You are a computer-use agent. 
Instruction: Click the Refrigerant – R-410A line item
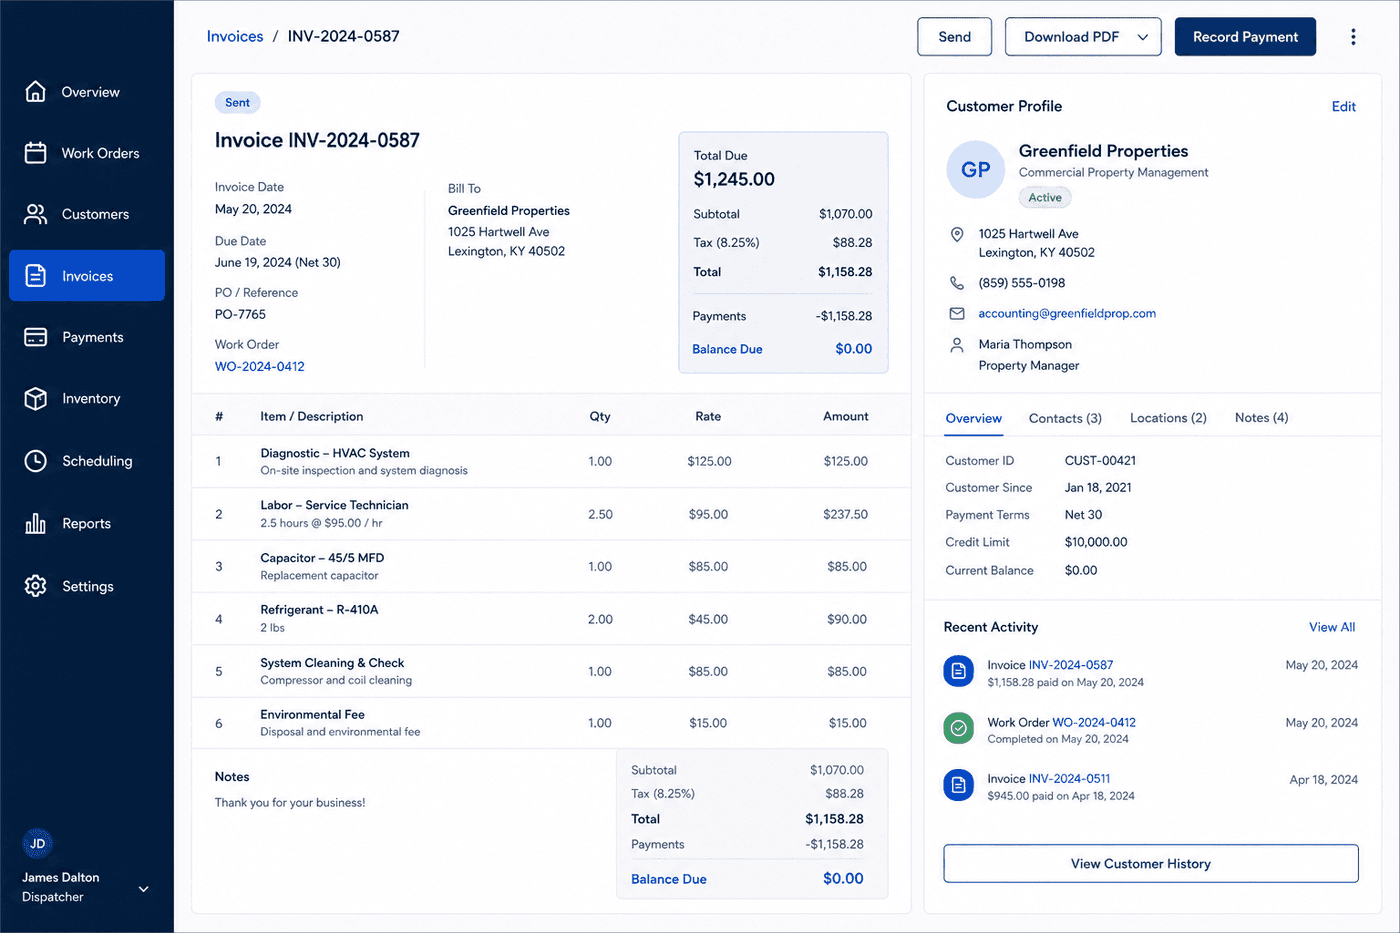coord(551,619)
